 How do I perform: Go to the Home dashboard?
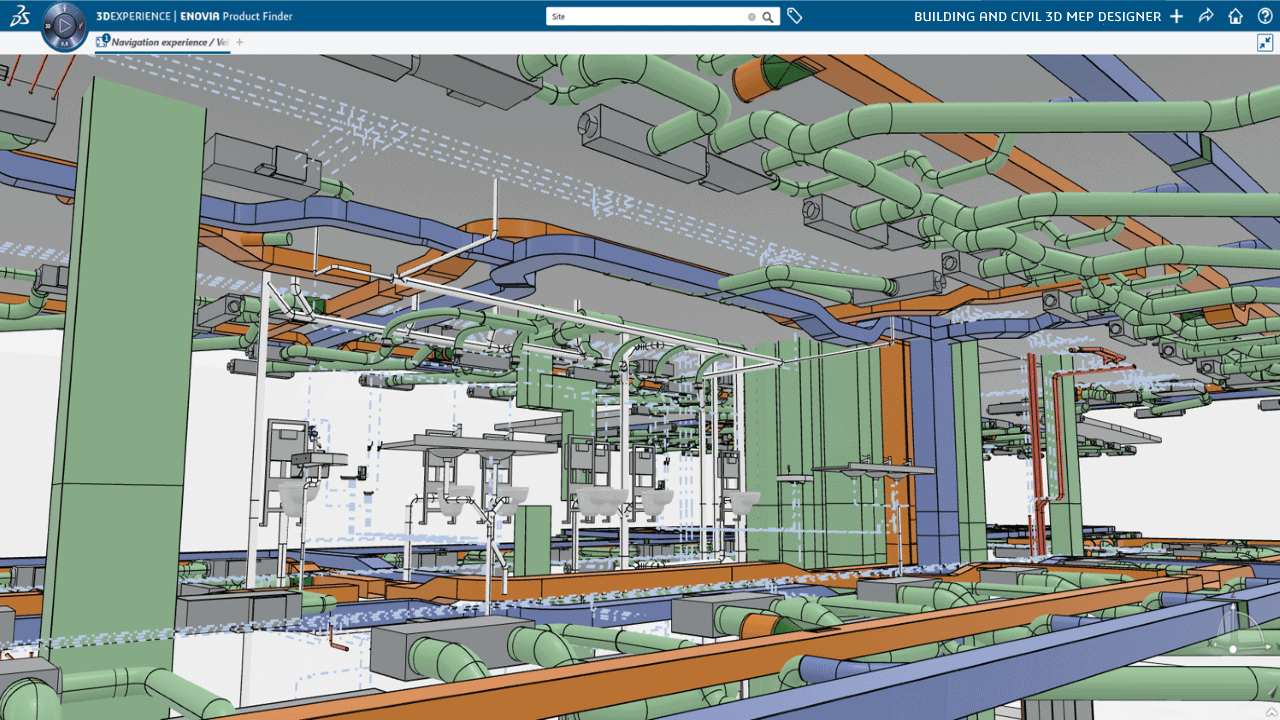pos(1236,16)
